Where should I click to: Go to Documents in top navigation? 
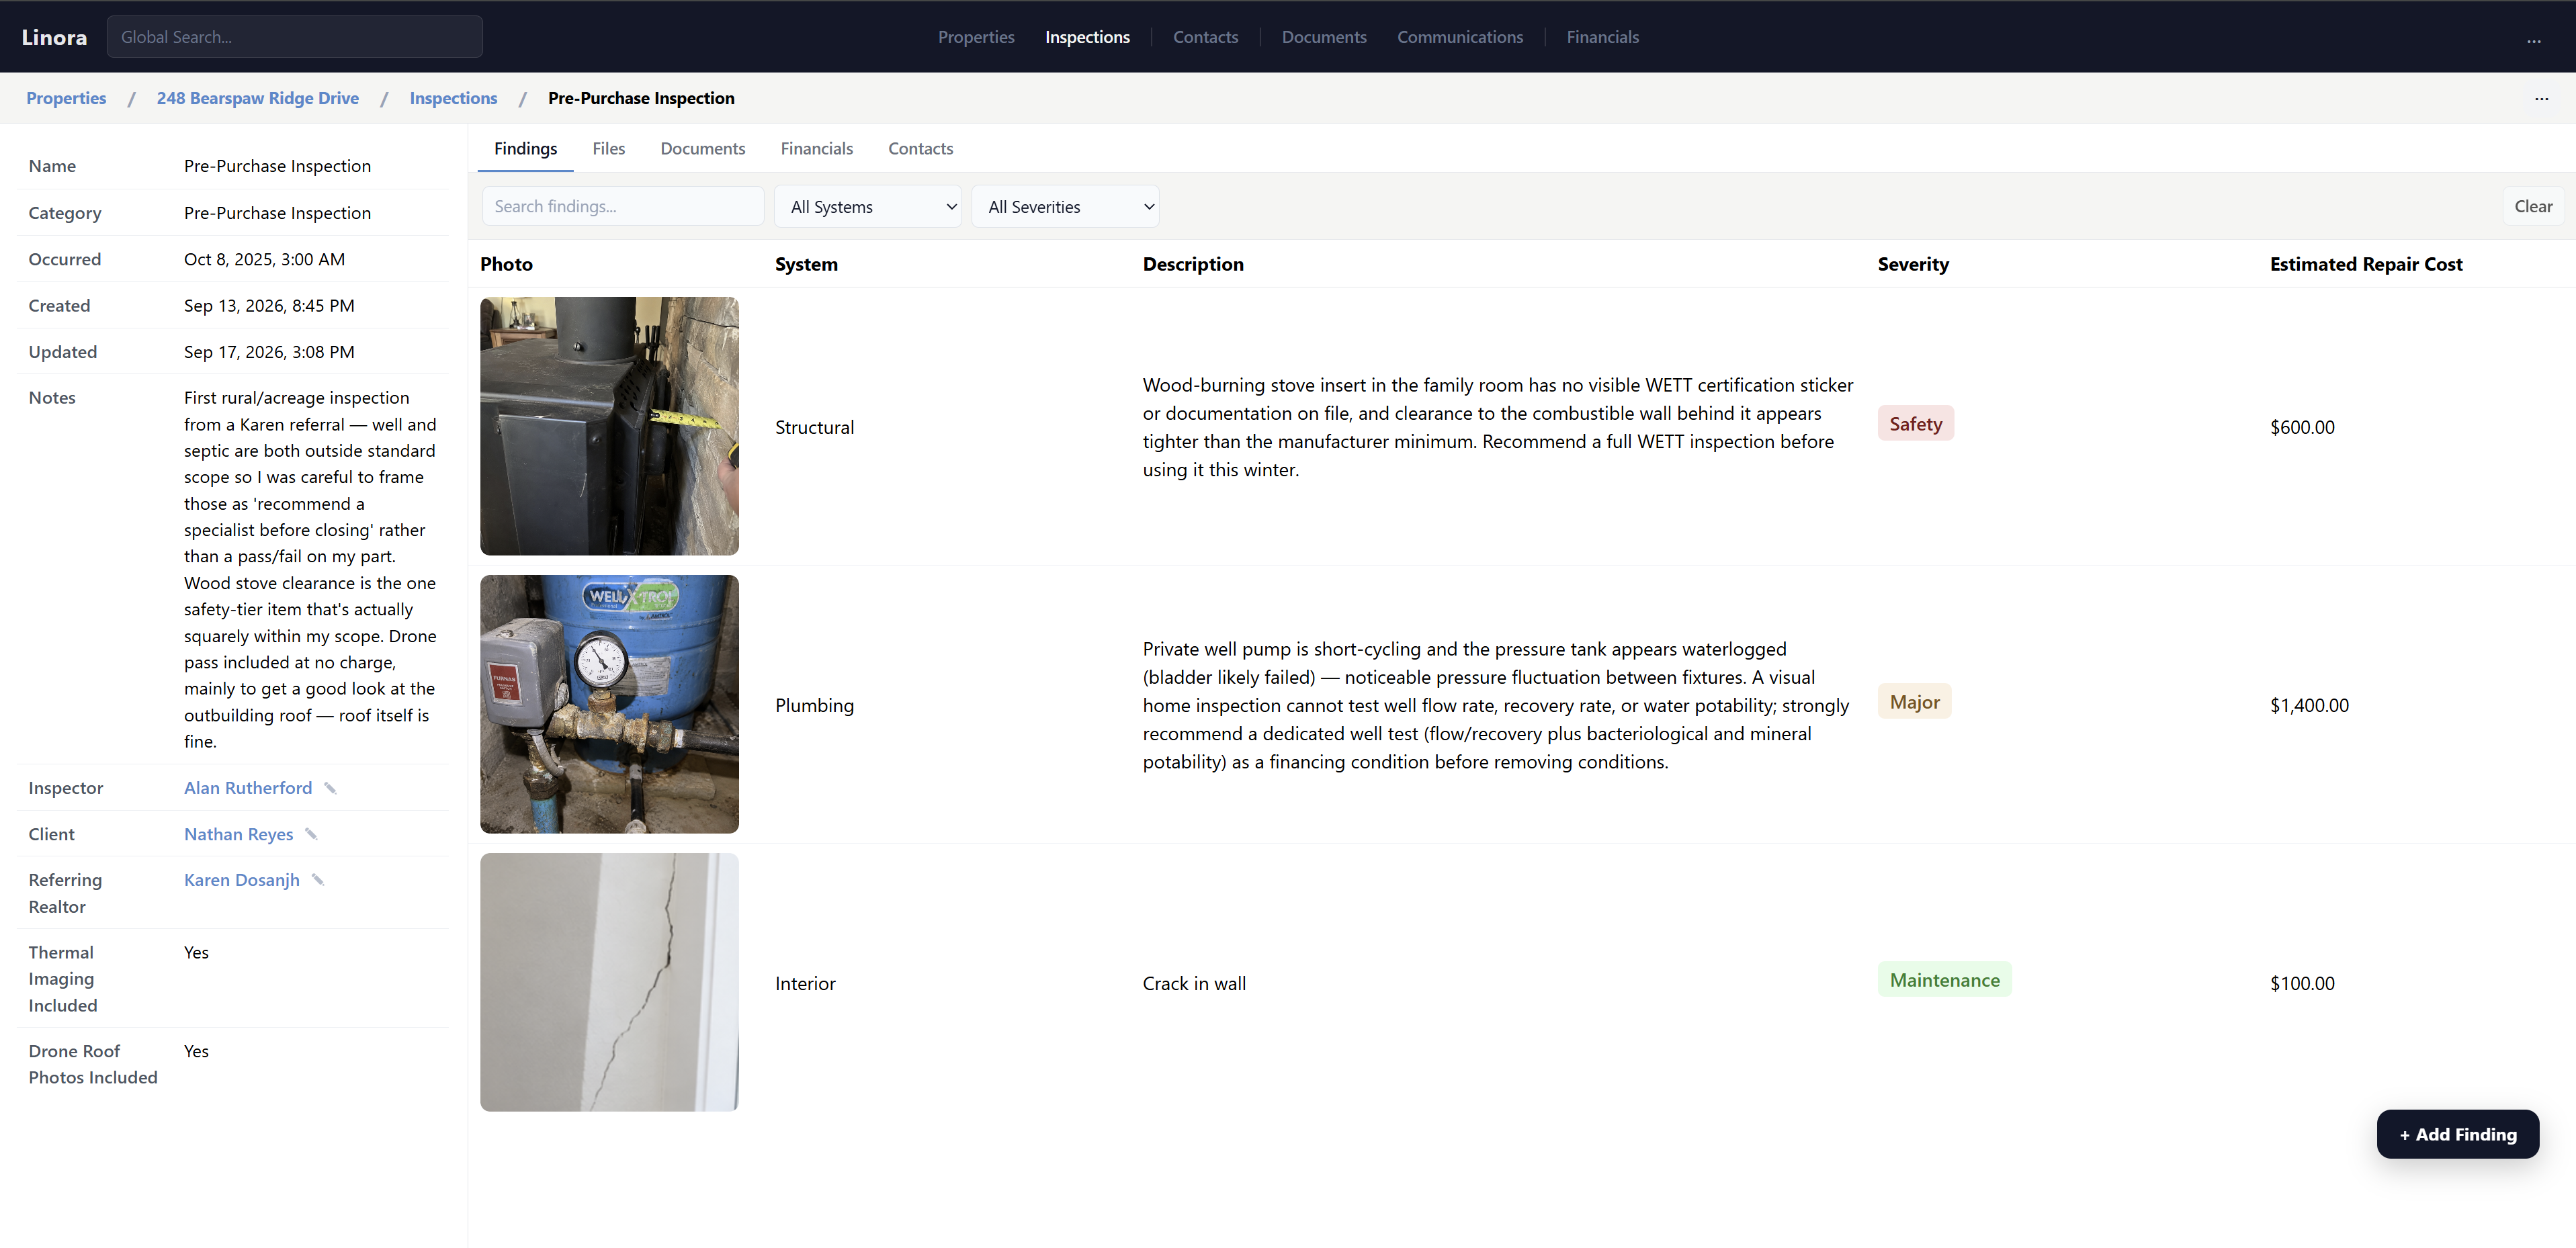pyautogui.click(x=1323, y=37)
